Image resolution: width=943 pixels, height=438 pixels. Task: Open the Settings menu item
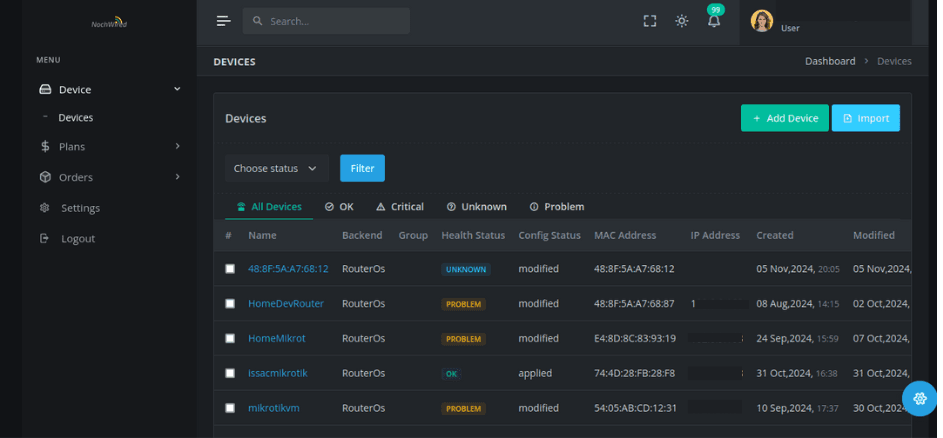(81, 208)
